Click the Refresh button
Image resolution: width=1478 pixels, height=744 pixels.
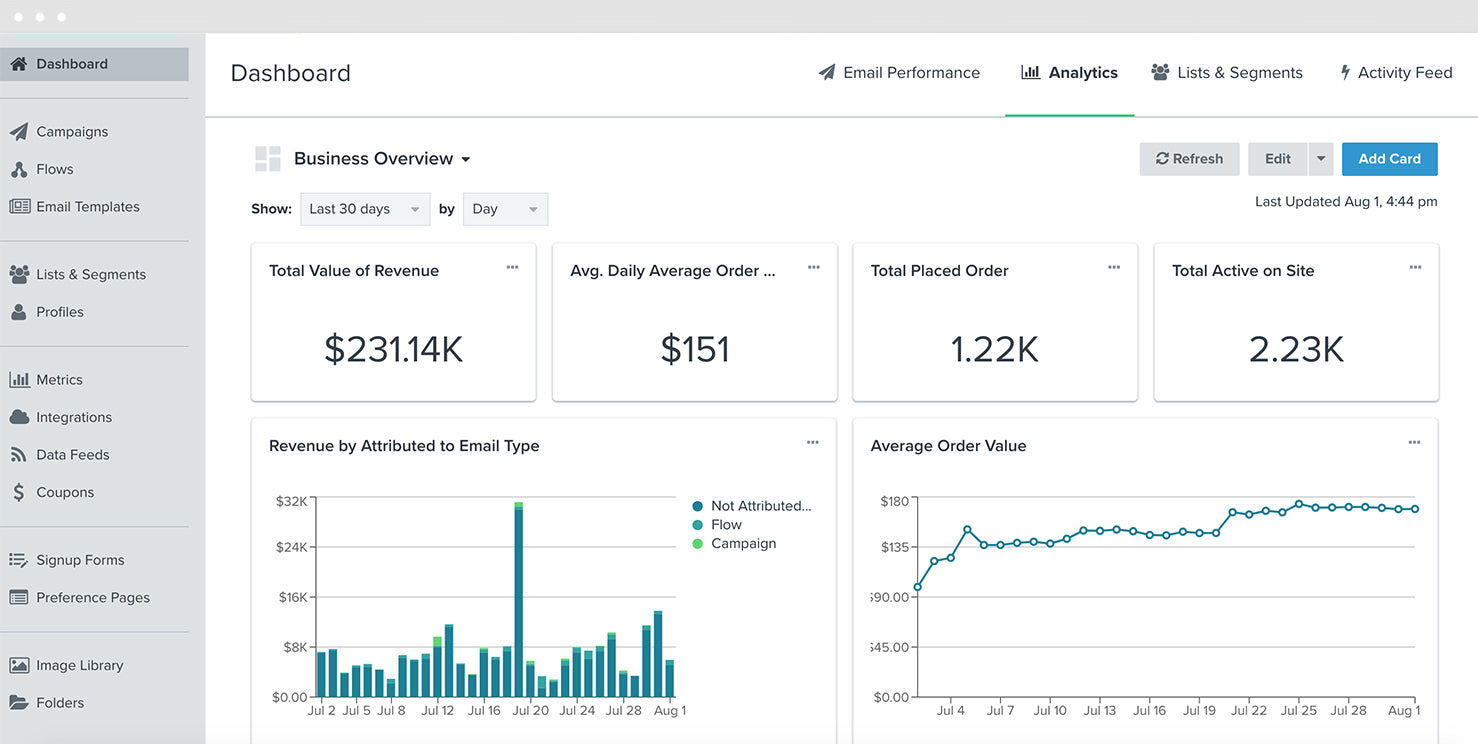[x=1189, y=159]
